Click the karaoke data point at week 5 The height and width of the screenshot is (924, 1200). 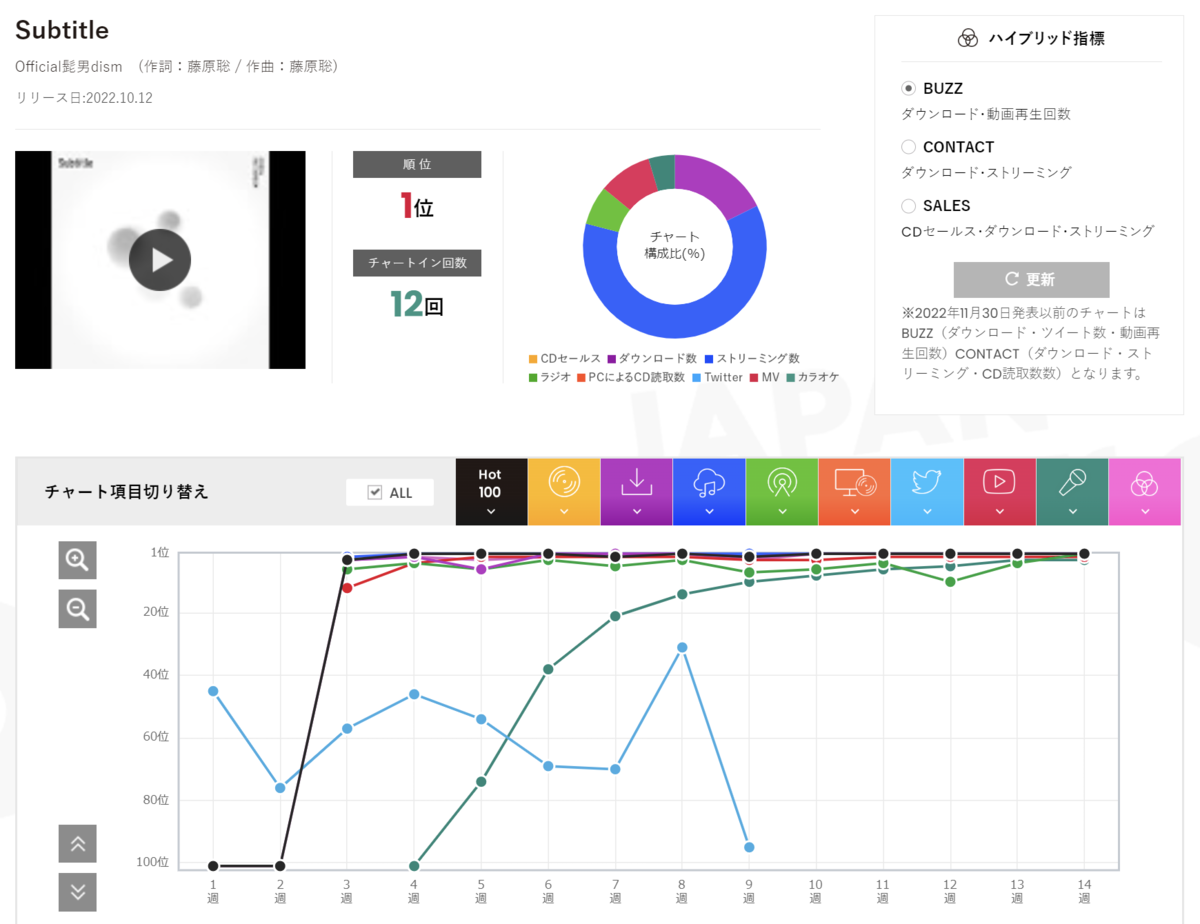pos(481,781)
